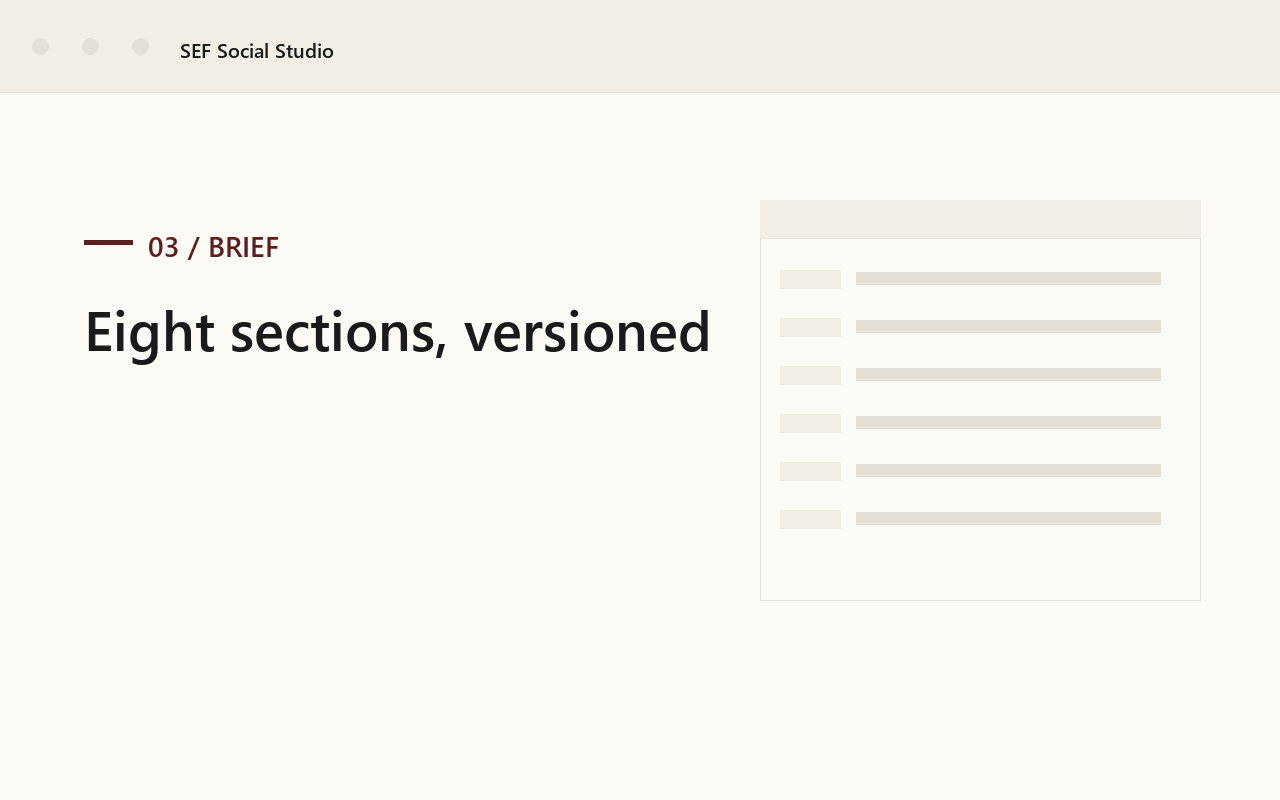The width and height of the screenshot is (1280, 800).
Task: Click the last row's long text line
Action: pos(1008,519)
